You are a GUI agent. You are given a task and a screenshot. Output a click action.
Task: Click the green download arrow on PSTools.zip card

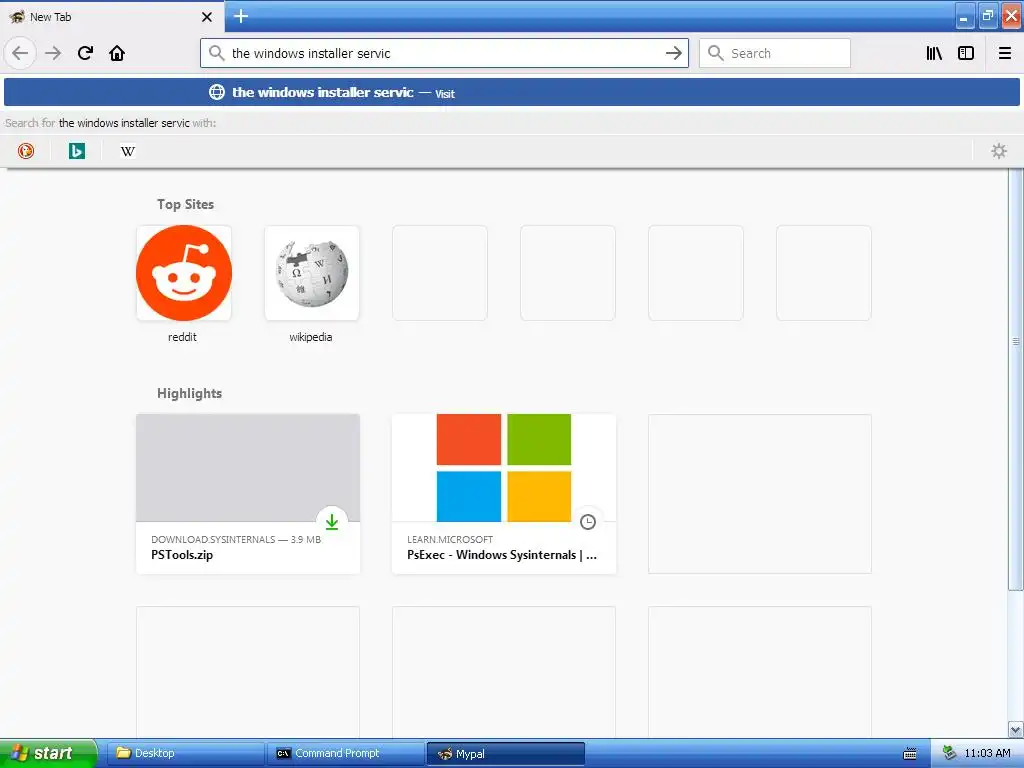coord(332,521)
